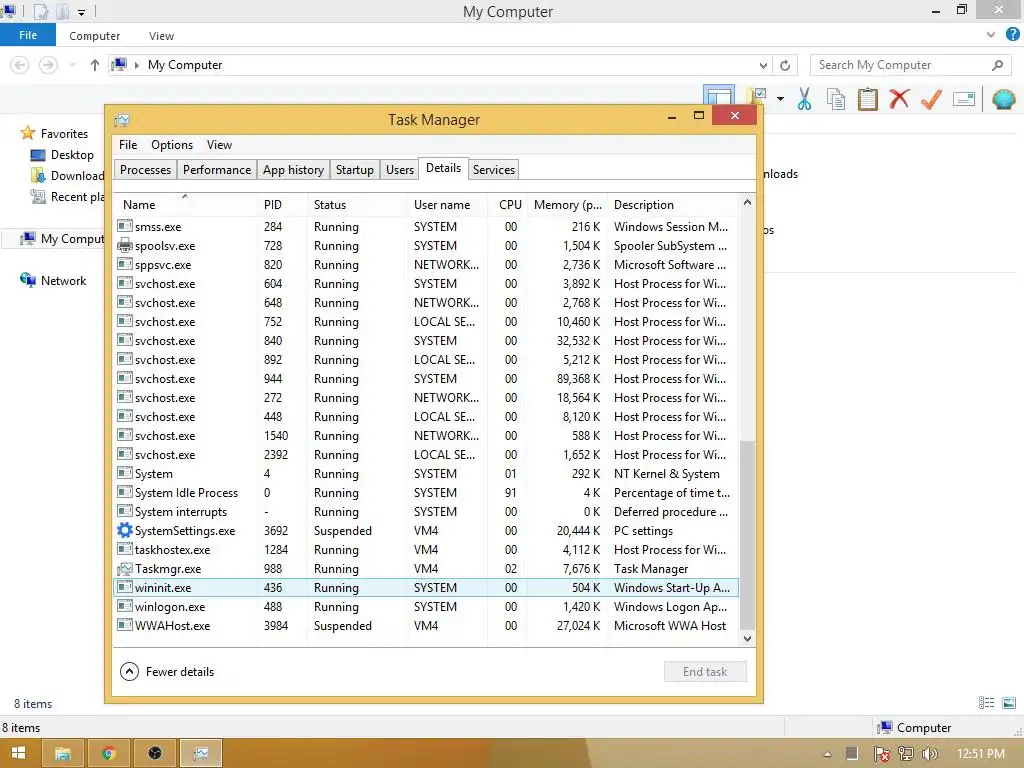Click the breadcrumb arrow before My Computer
Image resolution: width=1024 pixels, height=768 pixels.
(136, 65)
